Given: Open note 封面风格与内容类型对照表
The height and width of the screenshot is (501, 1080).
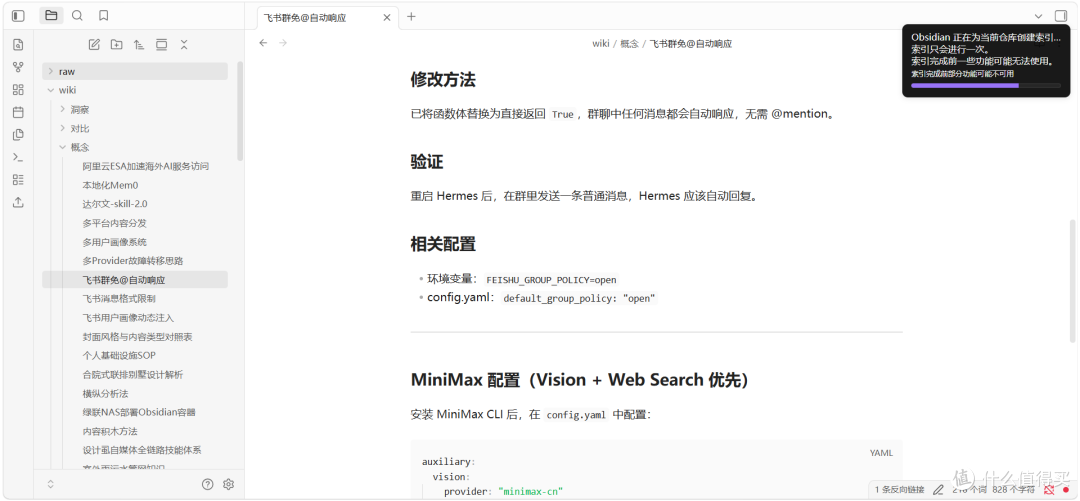Looking at the screenshot, I should pyautogui.click(x=137, y=337).
